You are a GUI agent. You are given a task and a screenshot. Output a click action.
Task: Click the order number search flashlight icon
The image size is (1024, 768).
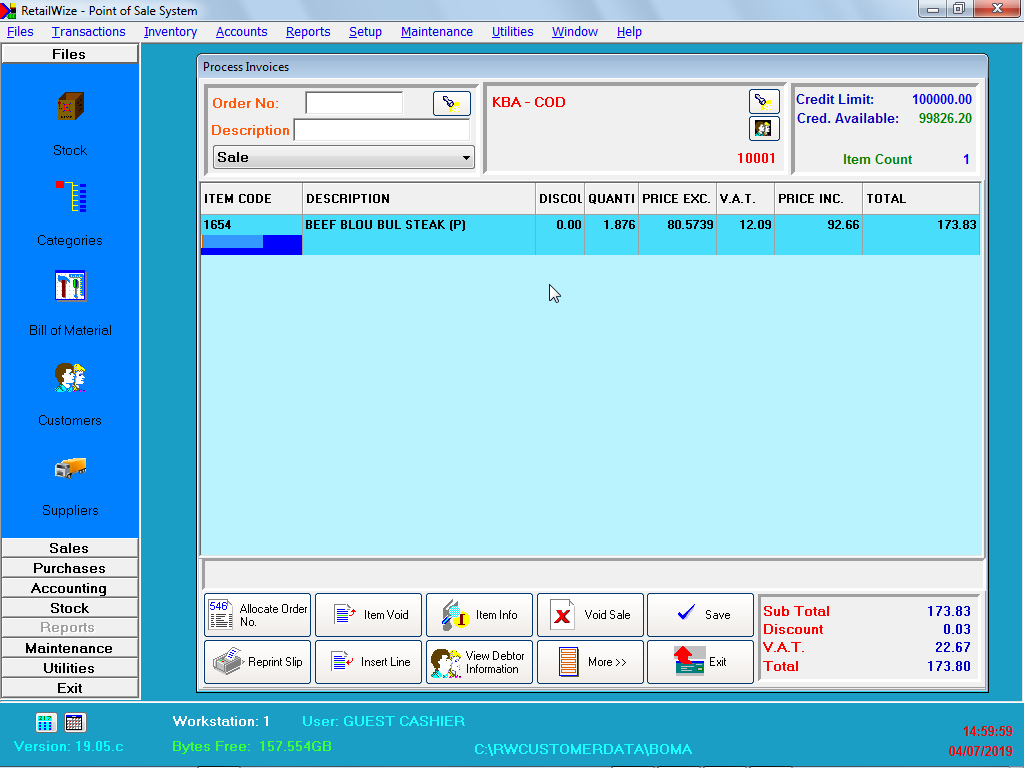click(x=451, y=103)
